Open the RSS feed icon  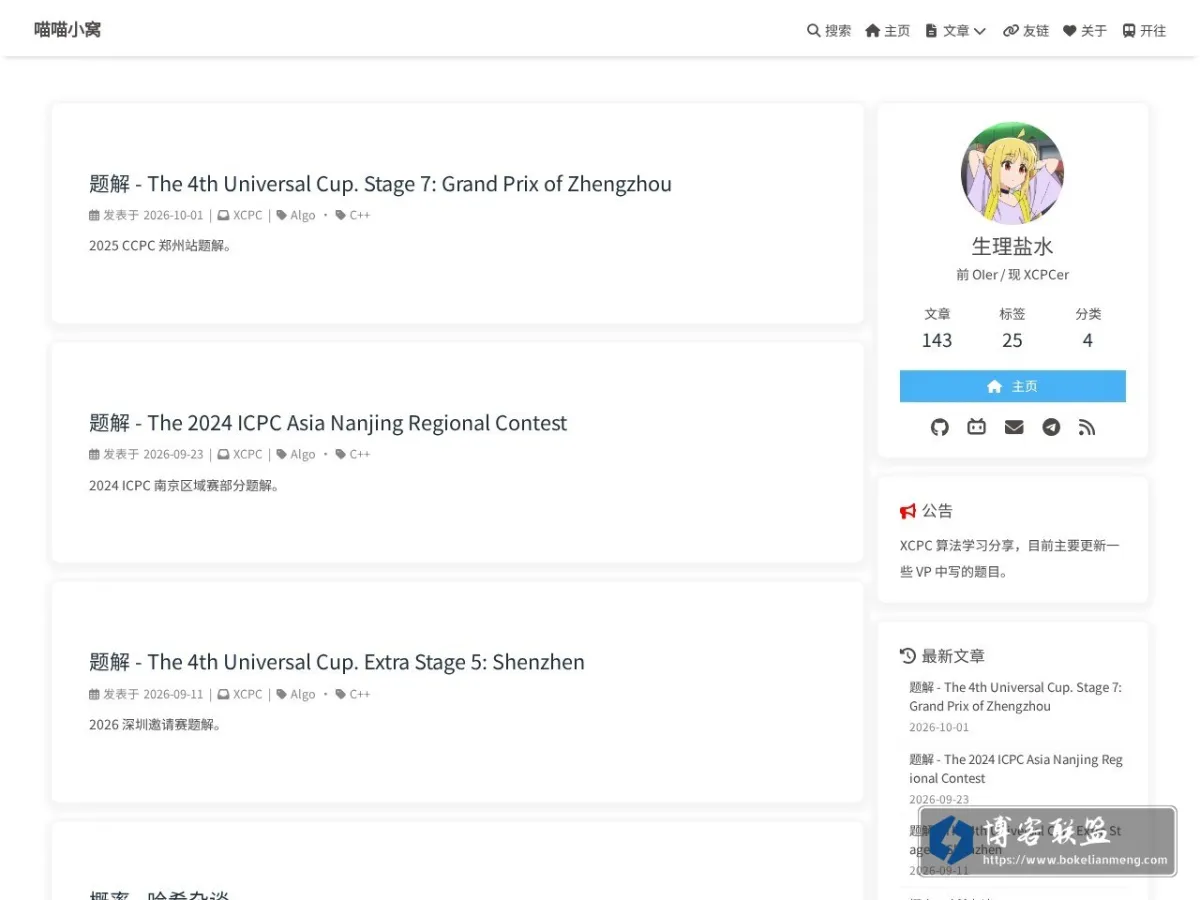pos(1087,427)
